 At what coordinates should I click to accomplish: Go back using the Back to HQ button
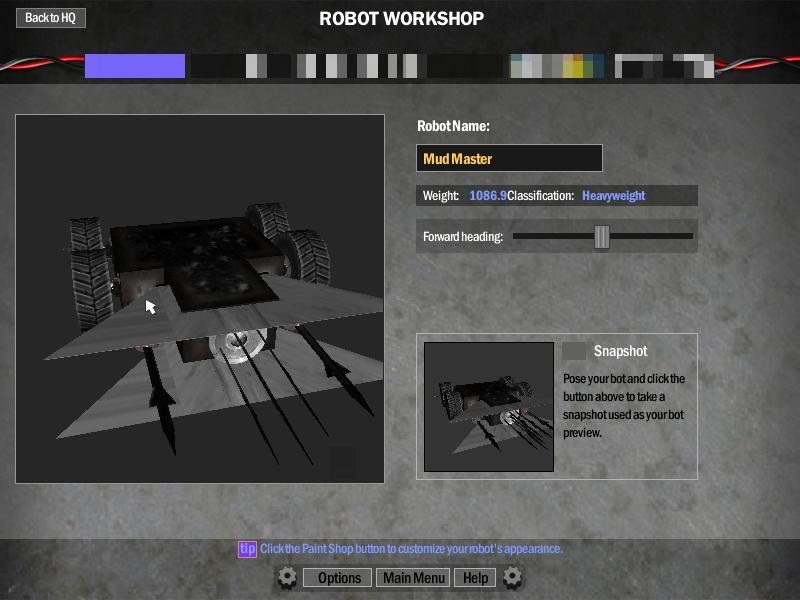click(51, 18)
